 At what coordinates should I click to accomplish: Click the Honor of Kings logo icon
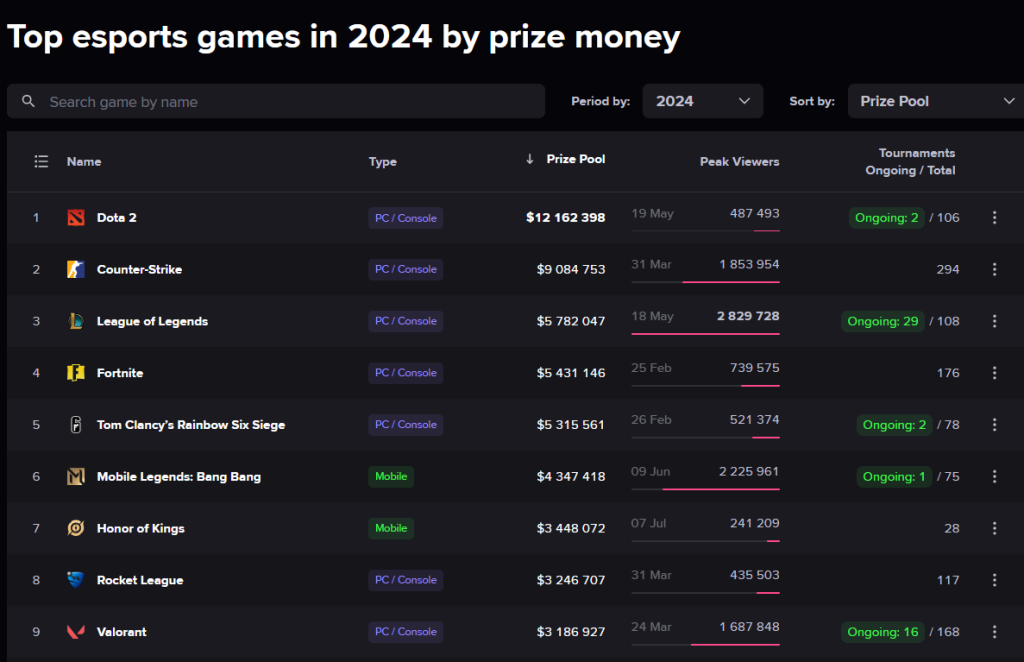(76, 528)
